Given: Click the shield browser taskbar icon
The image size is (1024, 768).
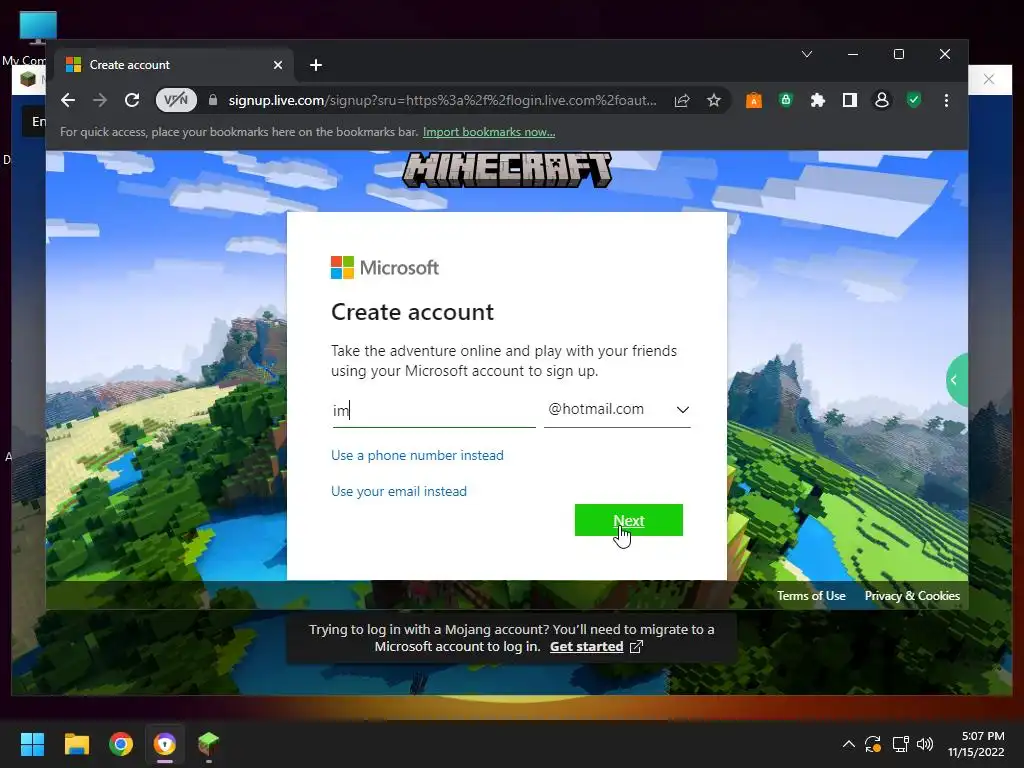Looking at the screenshot, I should click(x=165, y=744).
